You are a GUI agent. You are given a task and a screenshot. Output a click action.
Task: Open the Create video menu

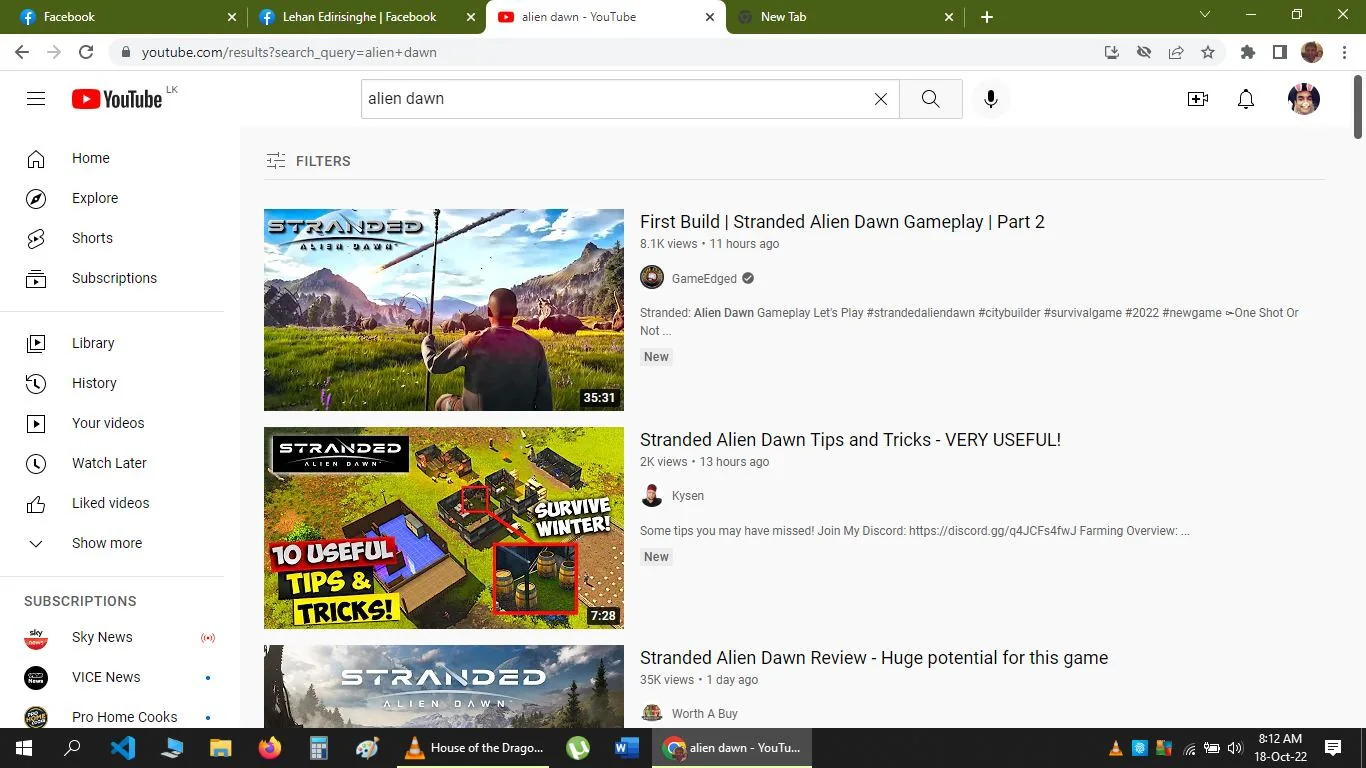tap(1197, 99)
